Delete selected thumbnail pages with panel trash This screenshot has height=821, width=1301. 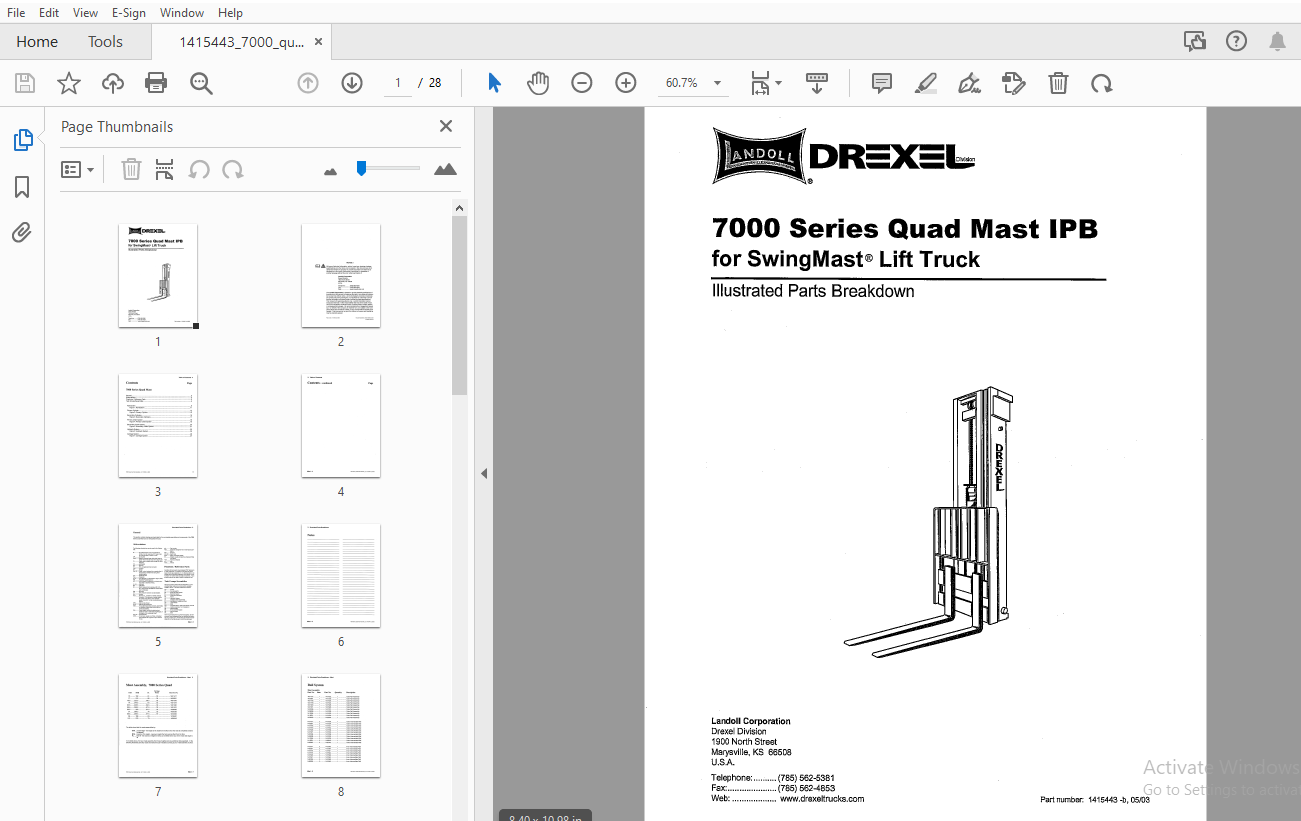131,169
